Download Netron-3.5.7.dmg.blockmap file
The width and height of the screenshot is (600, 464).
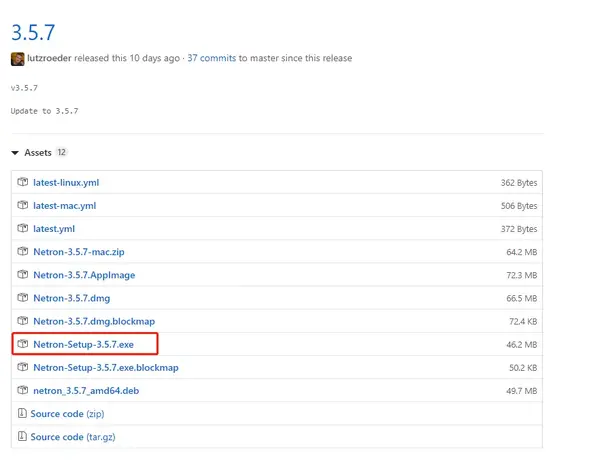click(96, 321)
